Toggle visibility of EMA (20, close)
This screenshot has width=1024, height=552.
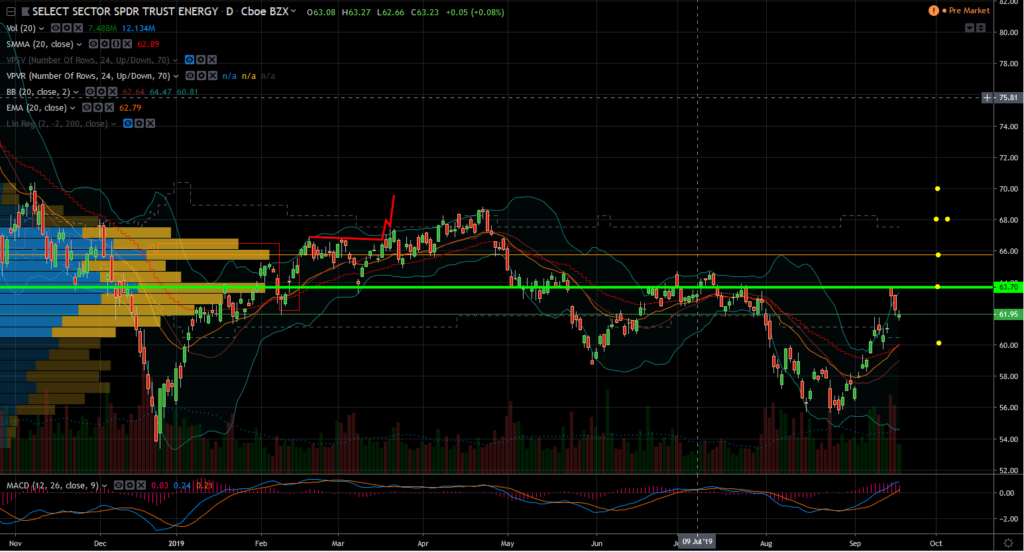tap(87, 108)
